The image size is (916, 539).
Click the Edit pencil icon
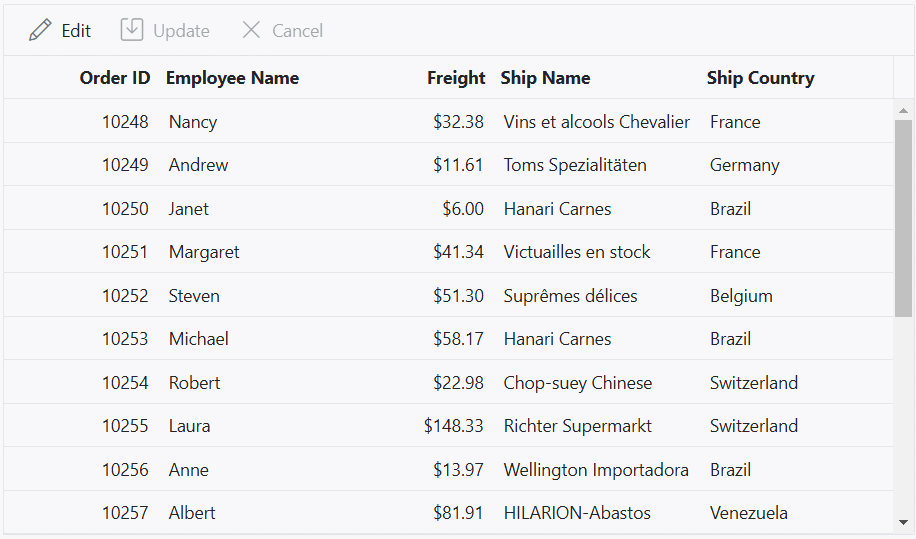click(40, 30)
